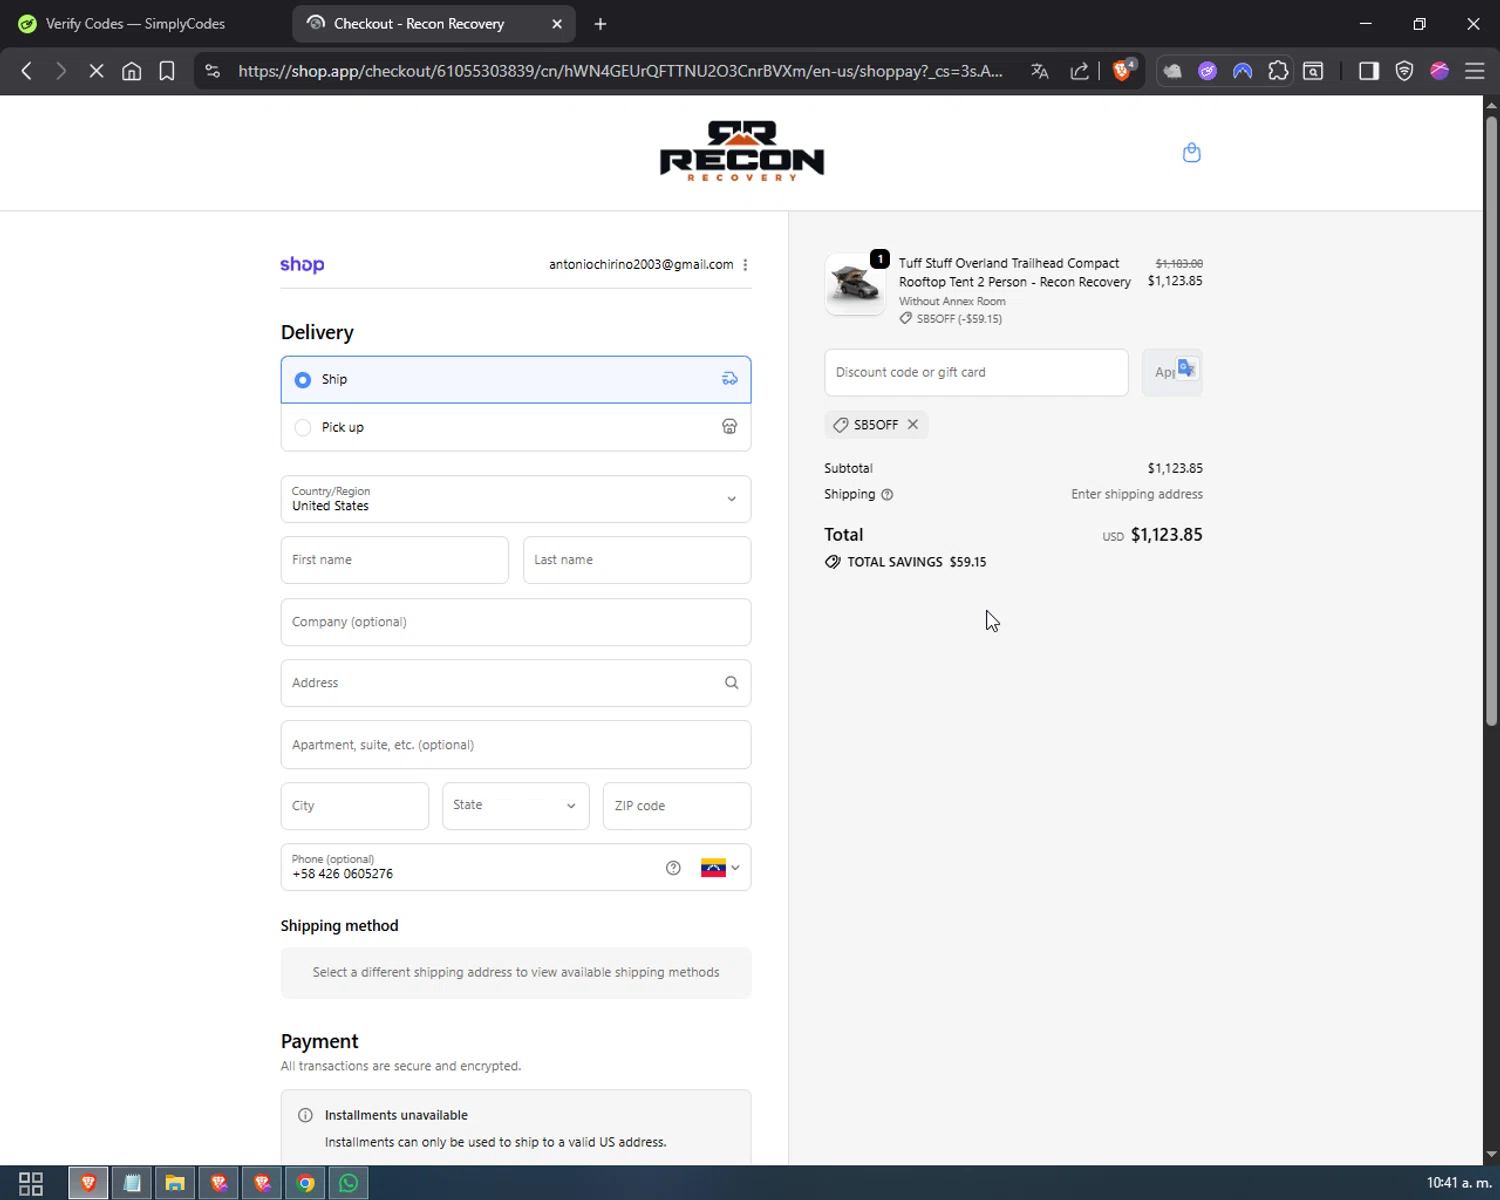The height and width of the screenshot is (1200, 1500).
Task: Select the Pick up delivery option
Action: click(x=516, y=427)
